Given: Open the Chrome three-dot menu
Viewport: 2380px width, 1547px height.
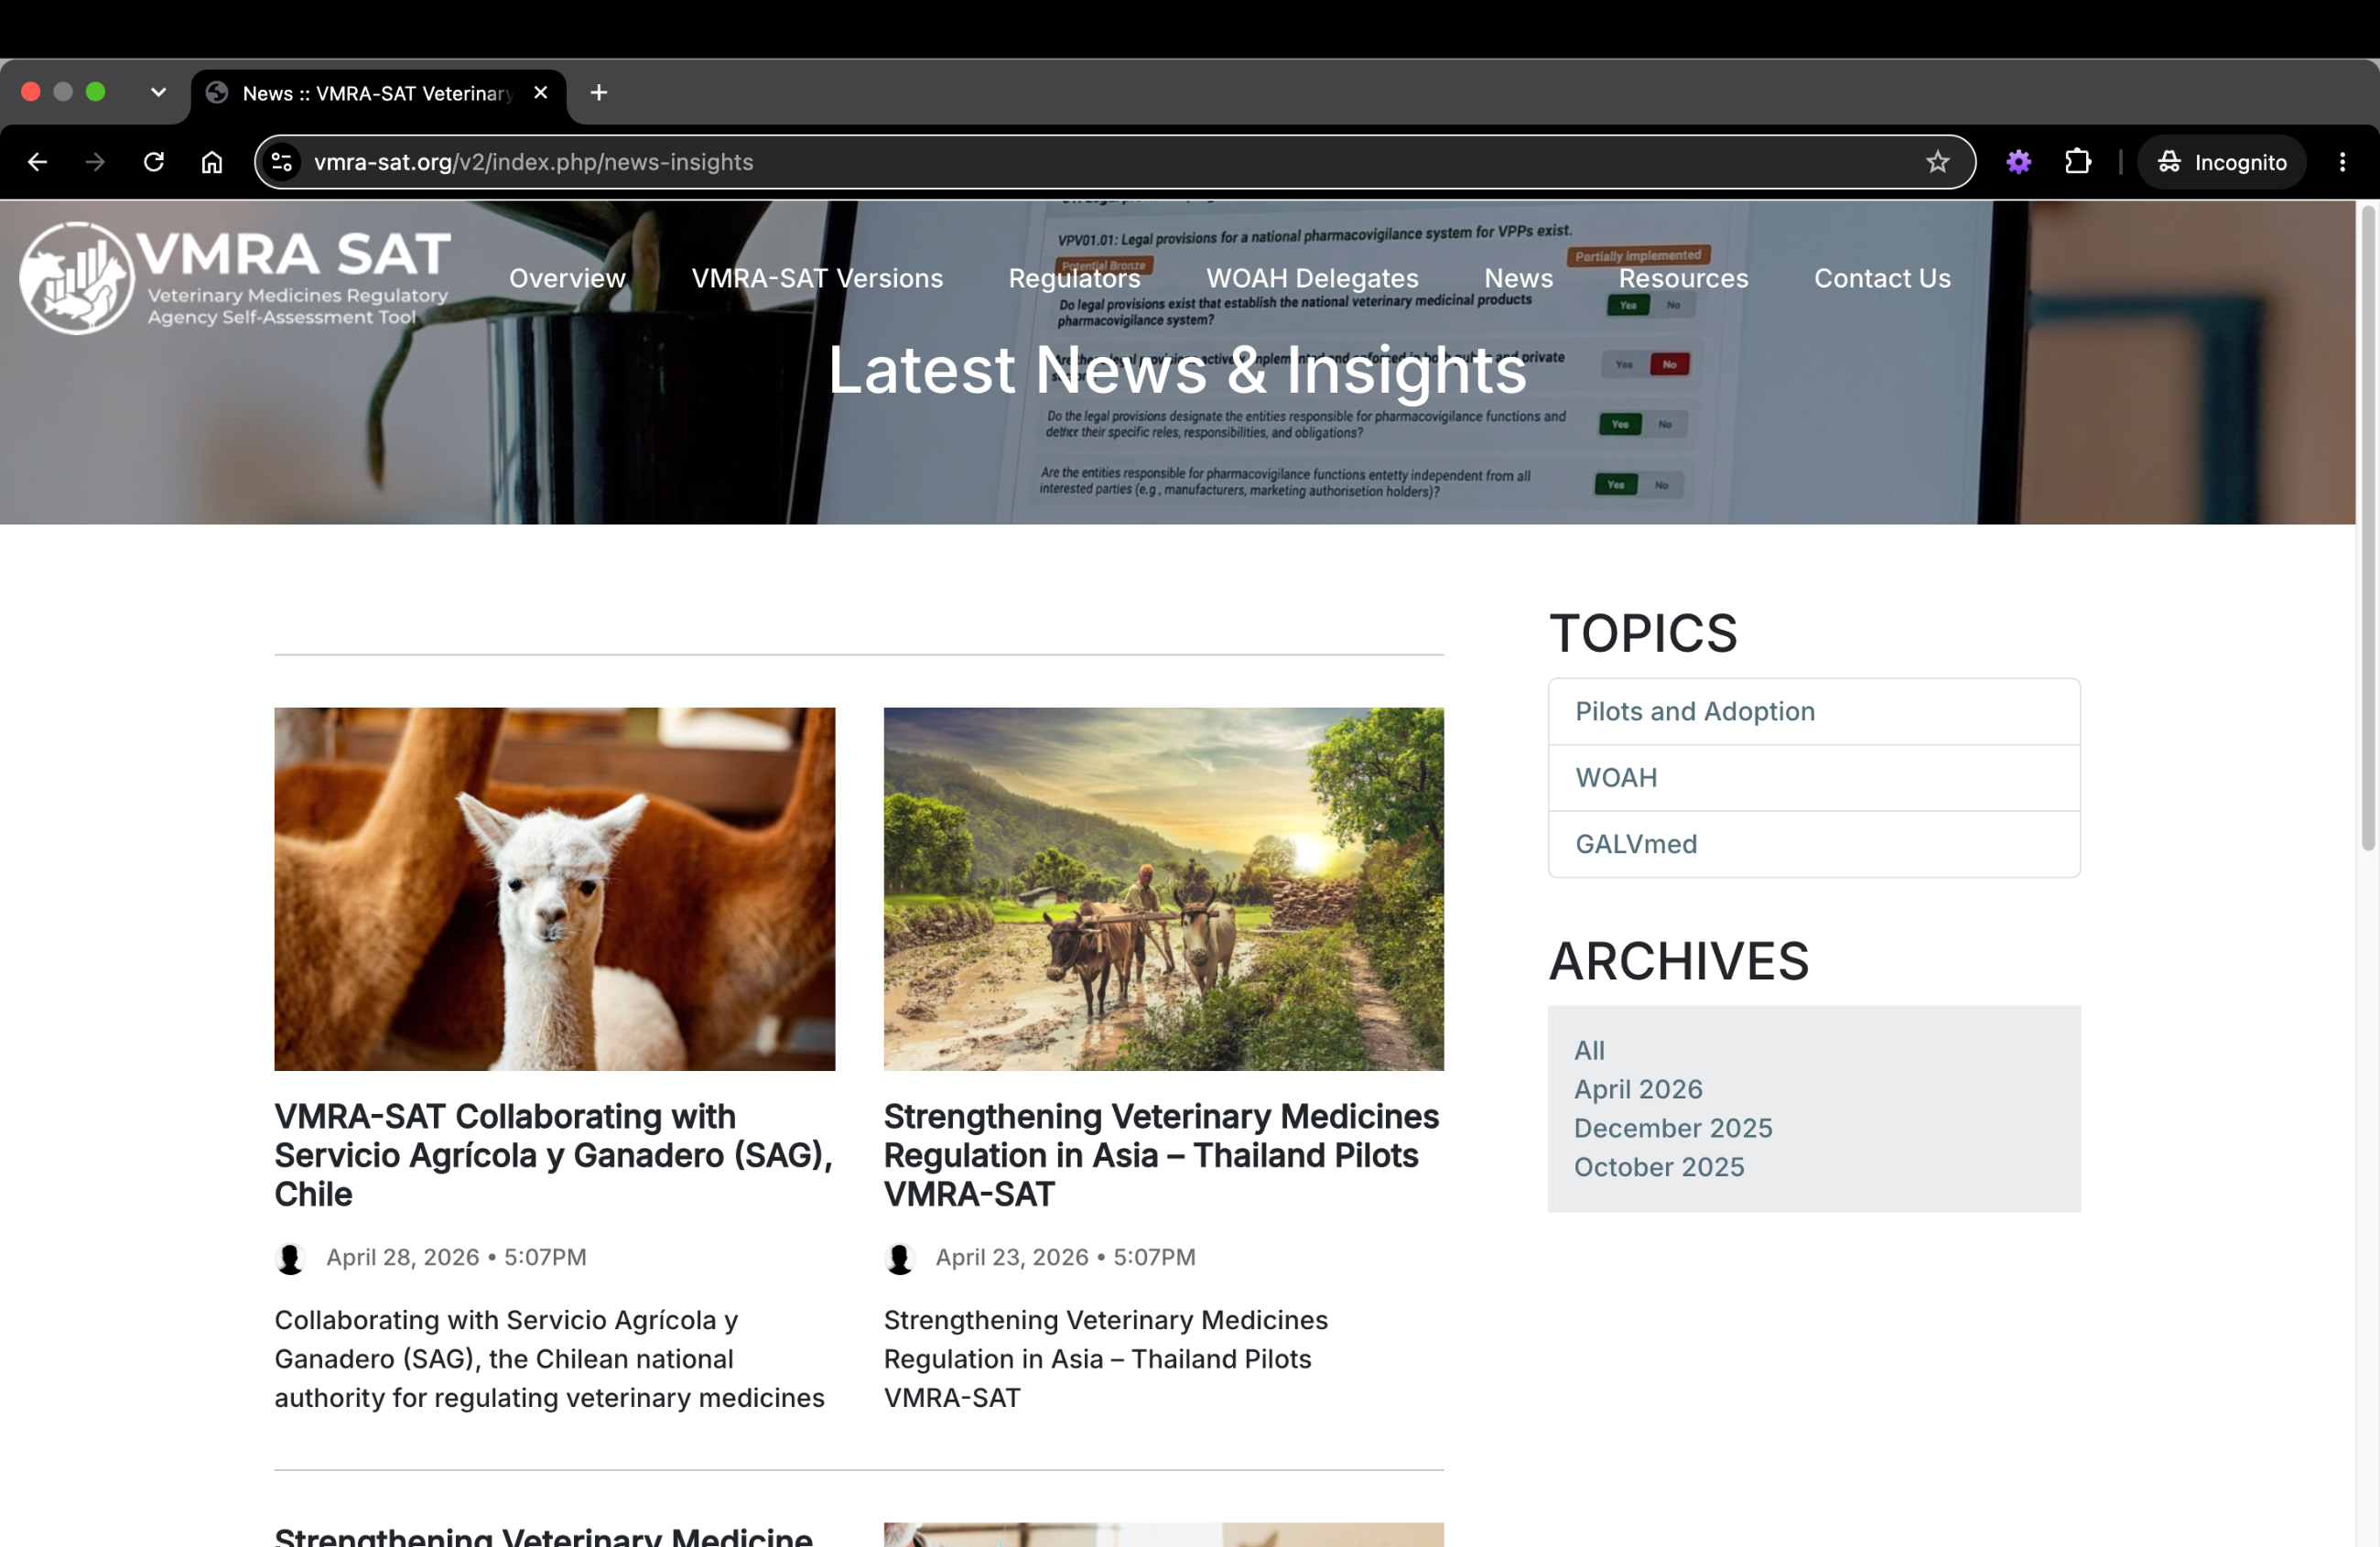Looking at the screenshot, I should pyautogui.click(x=2342, y=162).
